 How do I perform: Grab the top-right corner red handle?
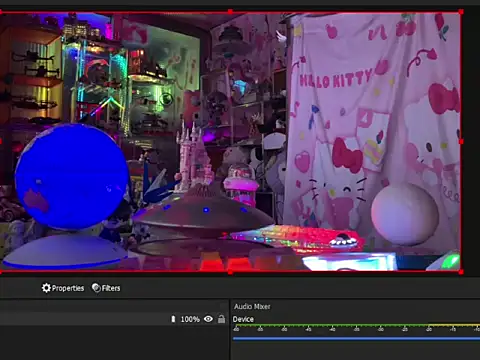tap(461, 12)
